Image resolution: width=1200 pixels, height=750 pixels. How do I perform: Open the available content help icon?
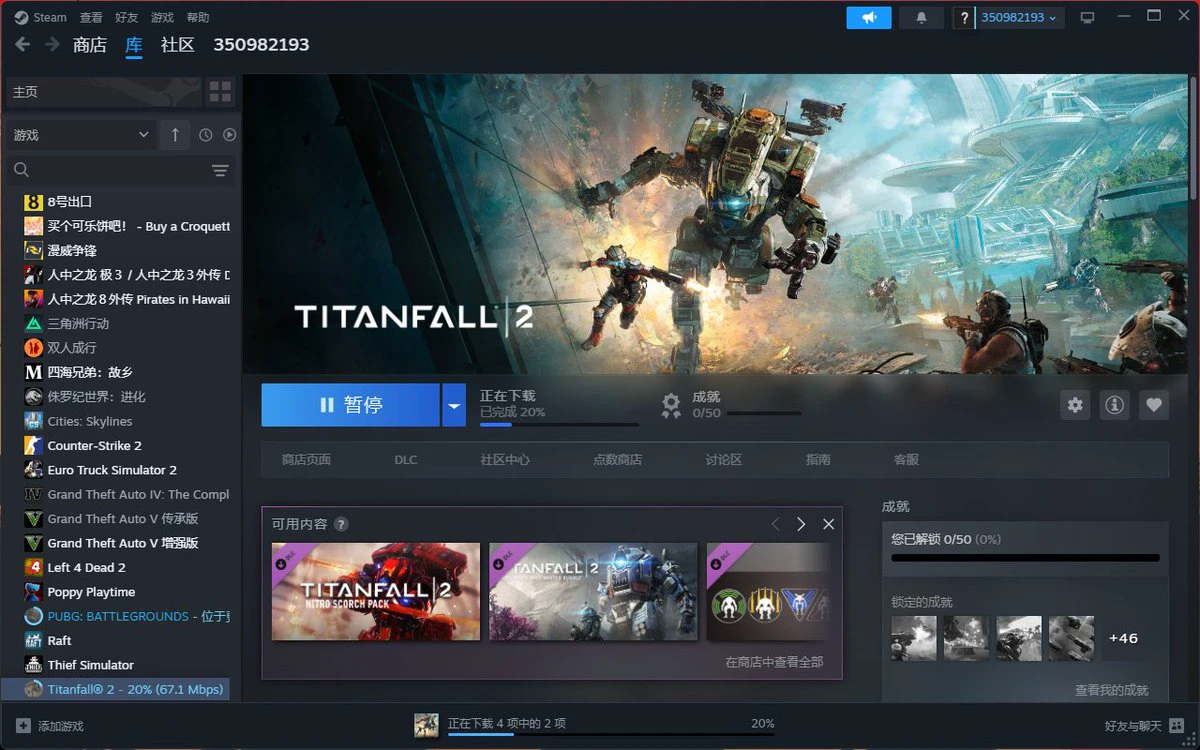[x=341, y=524]
